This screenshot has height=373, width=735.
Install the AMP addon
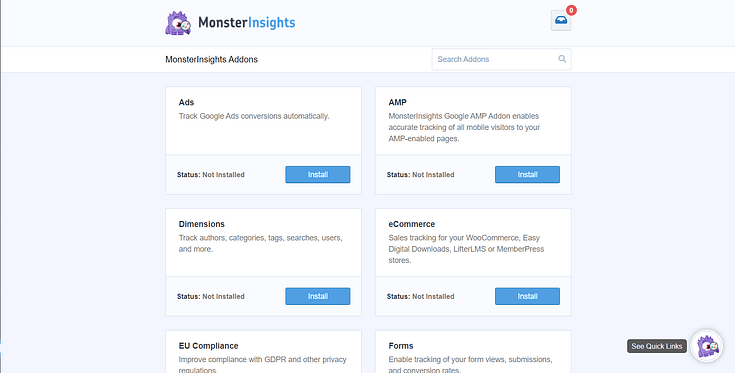(527, 174)
